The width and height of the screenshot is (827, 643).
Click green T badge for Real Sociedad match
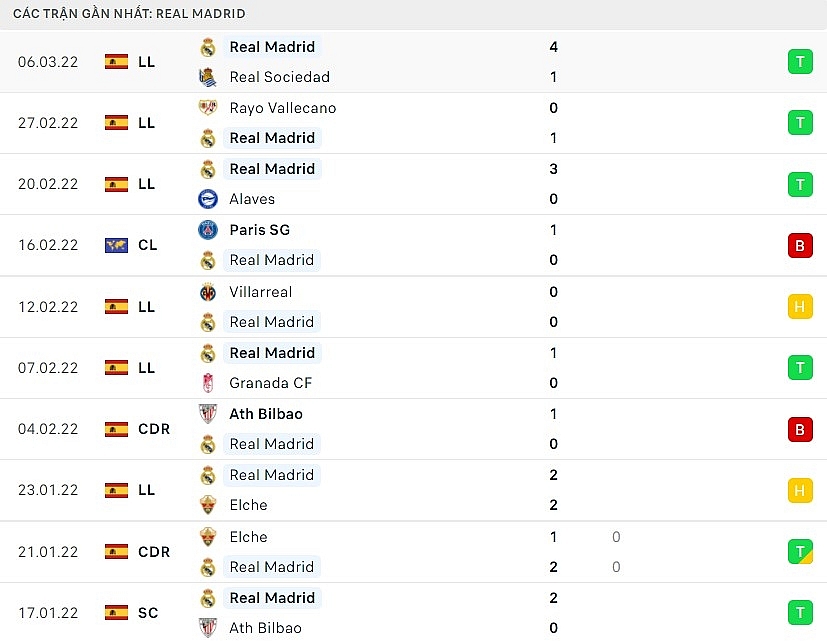tap(799, 62)
